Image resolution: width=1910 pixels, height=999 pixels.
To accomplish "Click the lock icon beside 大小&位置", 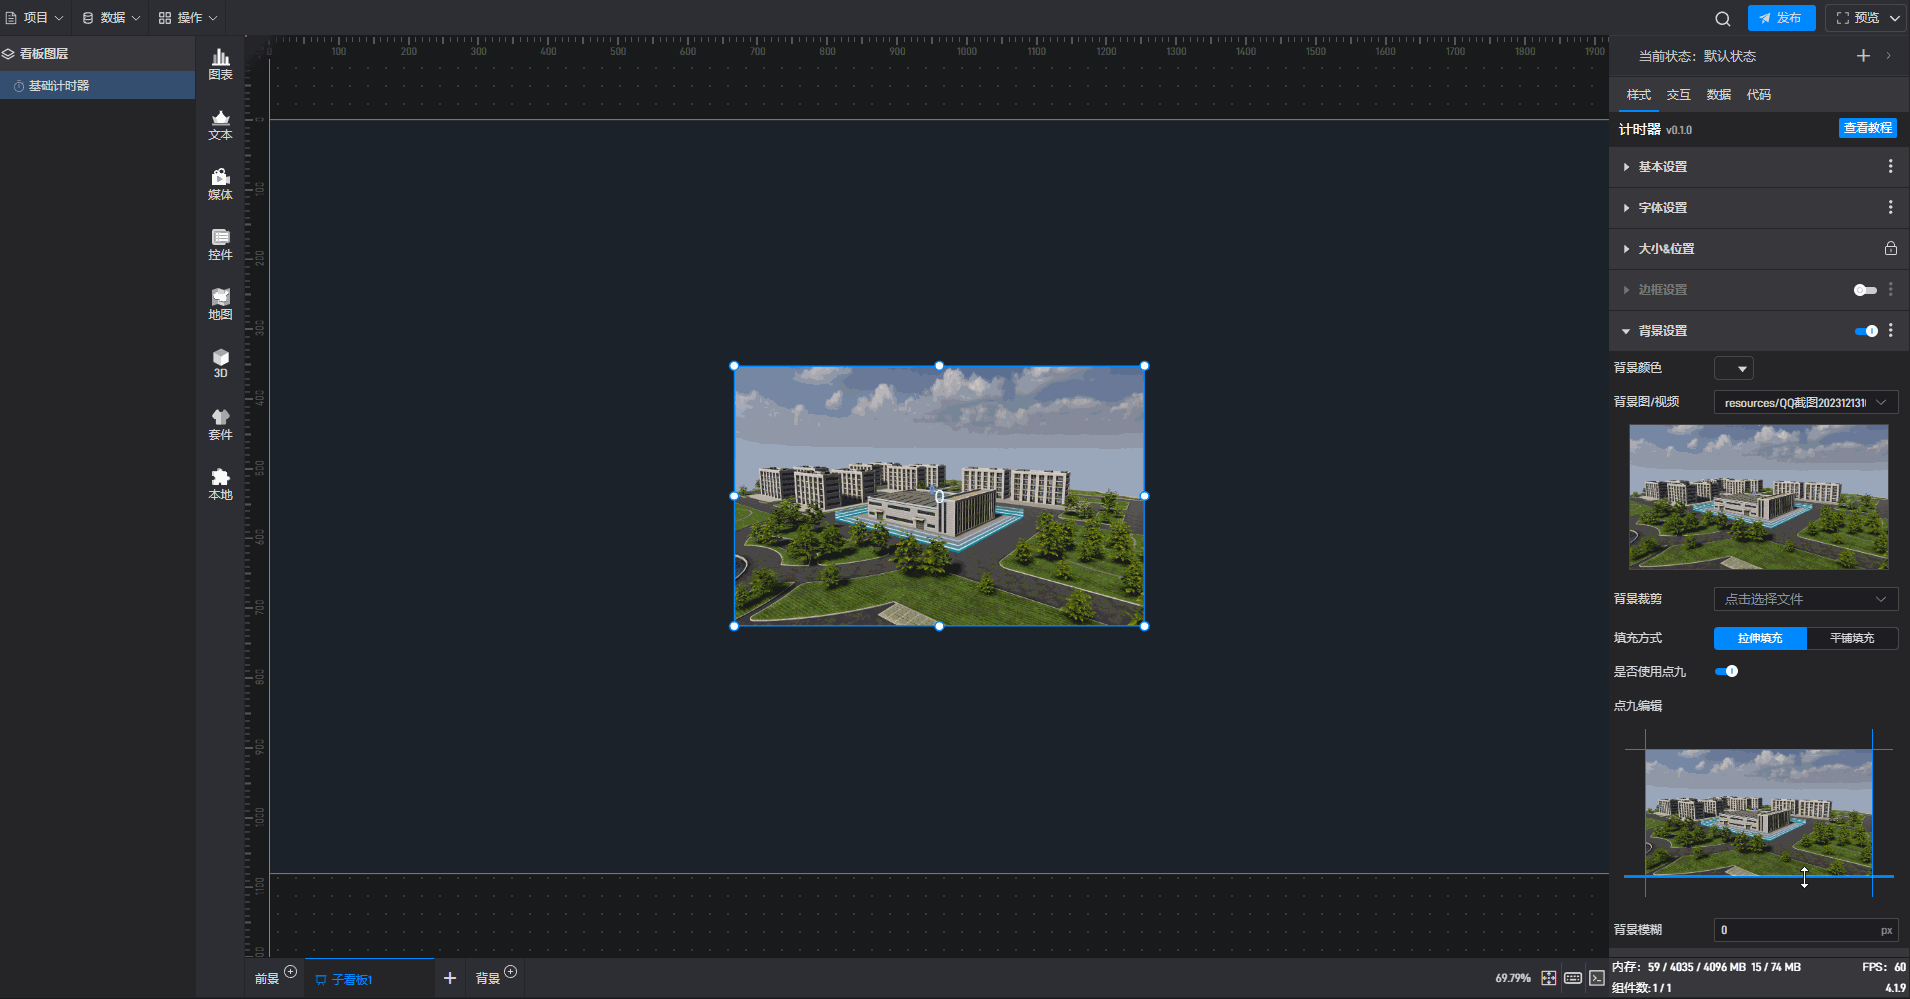I will 1890,248.
